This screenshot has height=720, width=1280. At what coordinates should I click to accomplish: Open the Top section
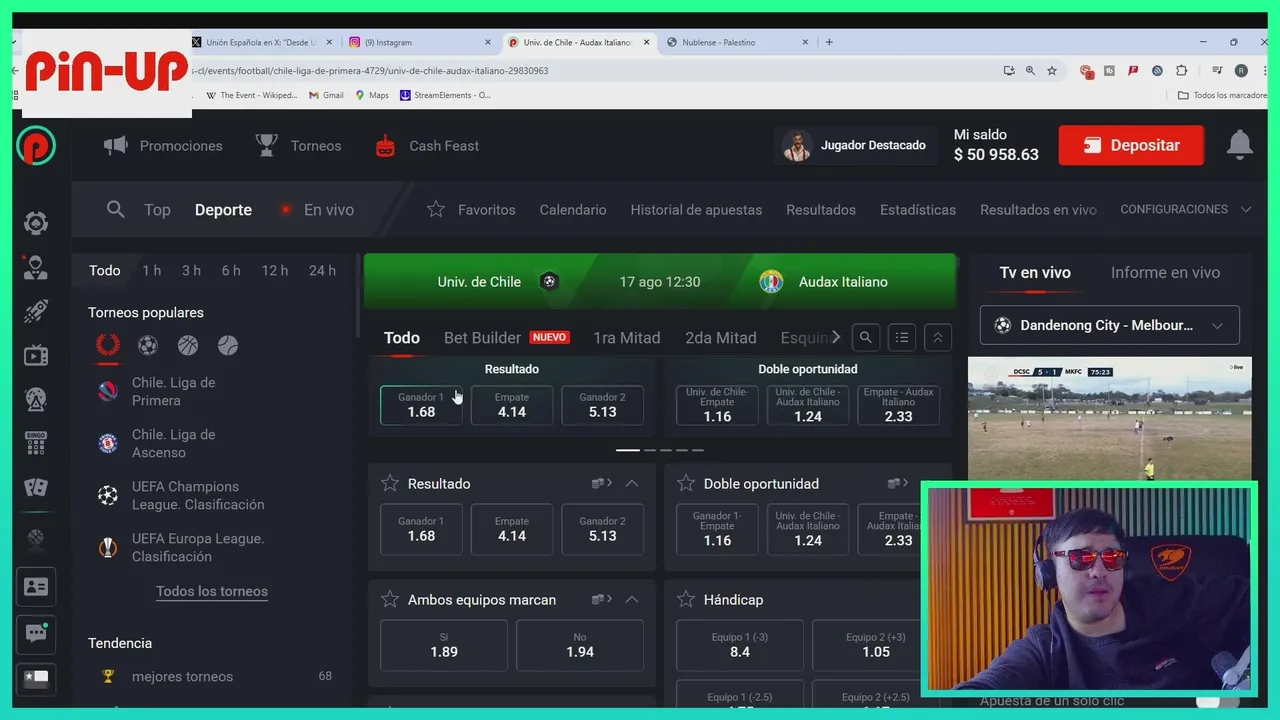[x=157, y=209]
